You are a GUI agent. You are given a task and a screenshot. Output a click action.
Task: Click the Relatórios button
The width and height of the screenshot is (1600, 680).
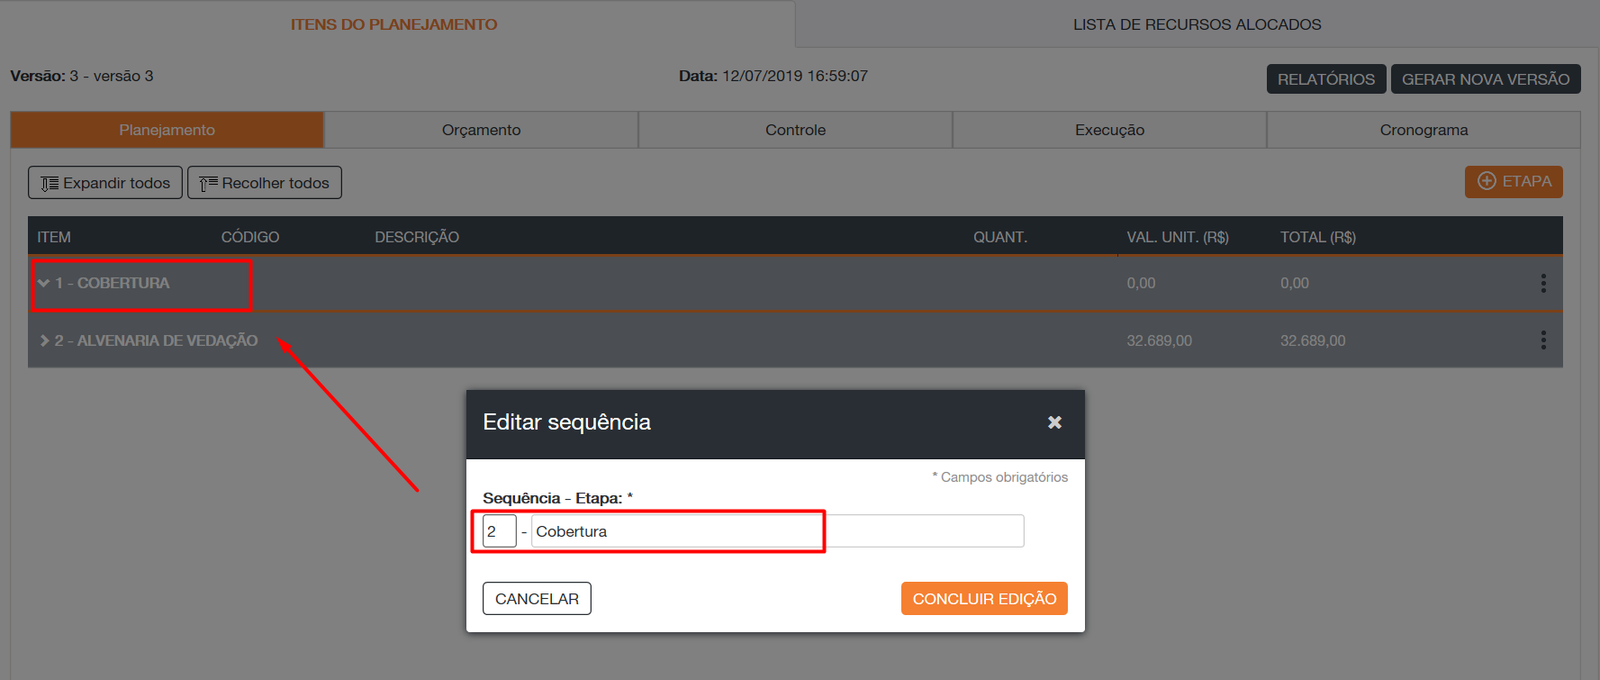1325,79
